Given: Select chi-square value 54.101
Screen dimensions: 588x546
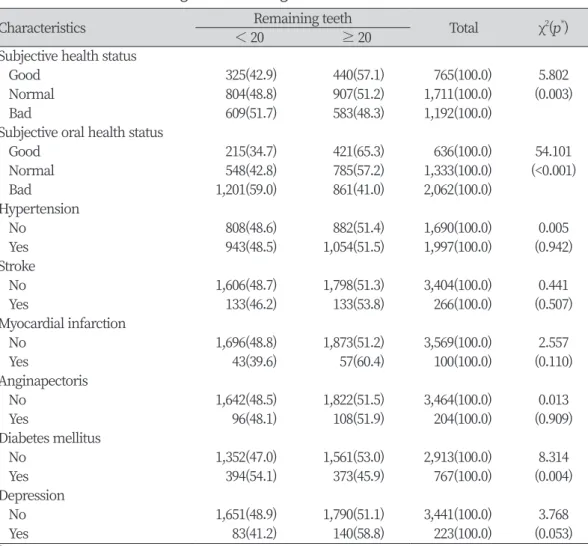Looking at the screenshot, I should [x=554, y=152].
